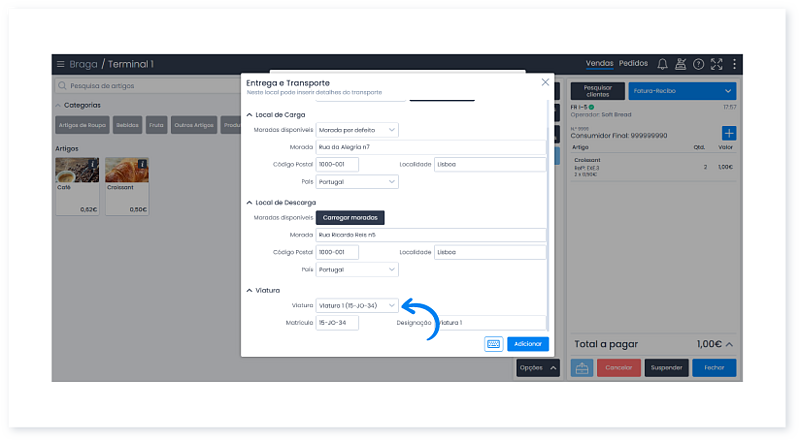Click the on-screen keyboard icon button
Image resolution: width=800 pixels, height=442 pixels.
point(493,344)
